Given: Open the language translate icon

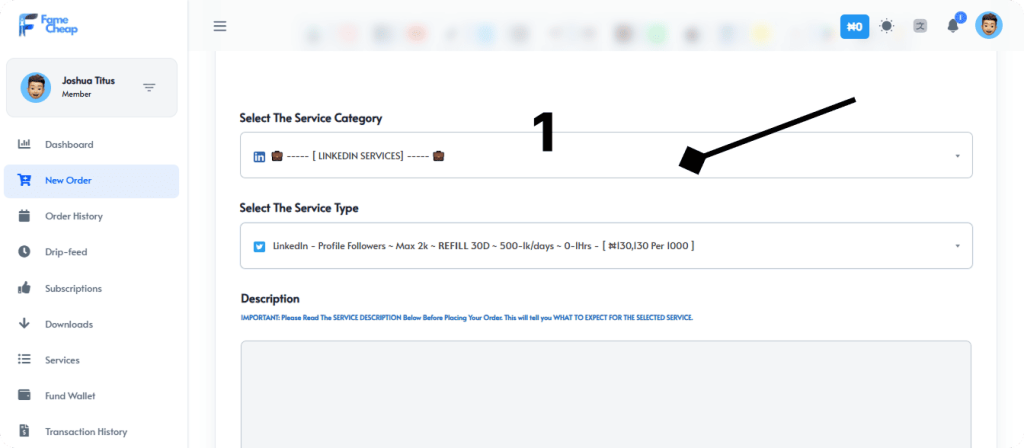Looking at the screenshot, I should (920, 26).
